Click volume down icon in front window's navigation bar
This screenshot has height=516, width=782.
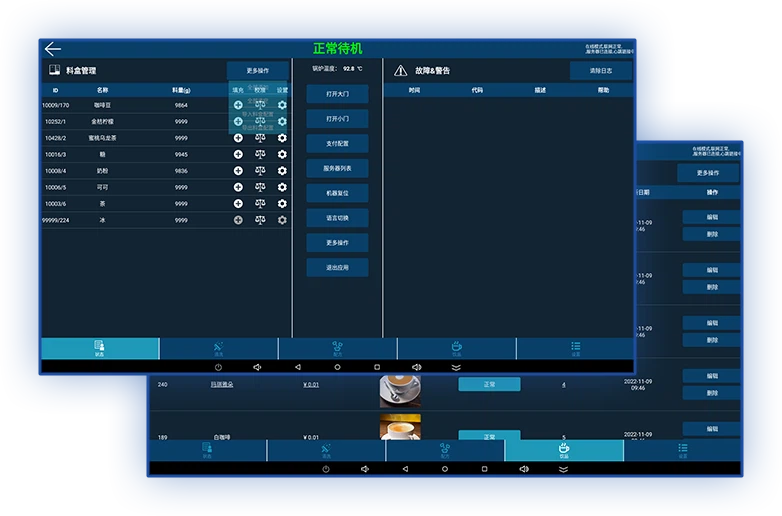click(257, 367)
